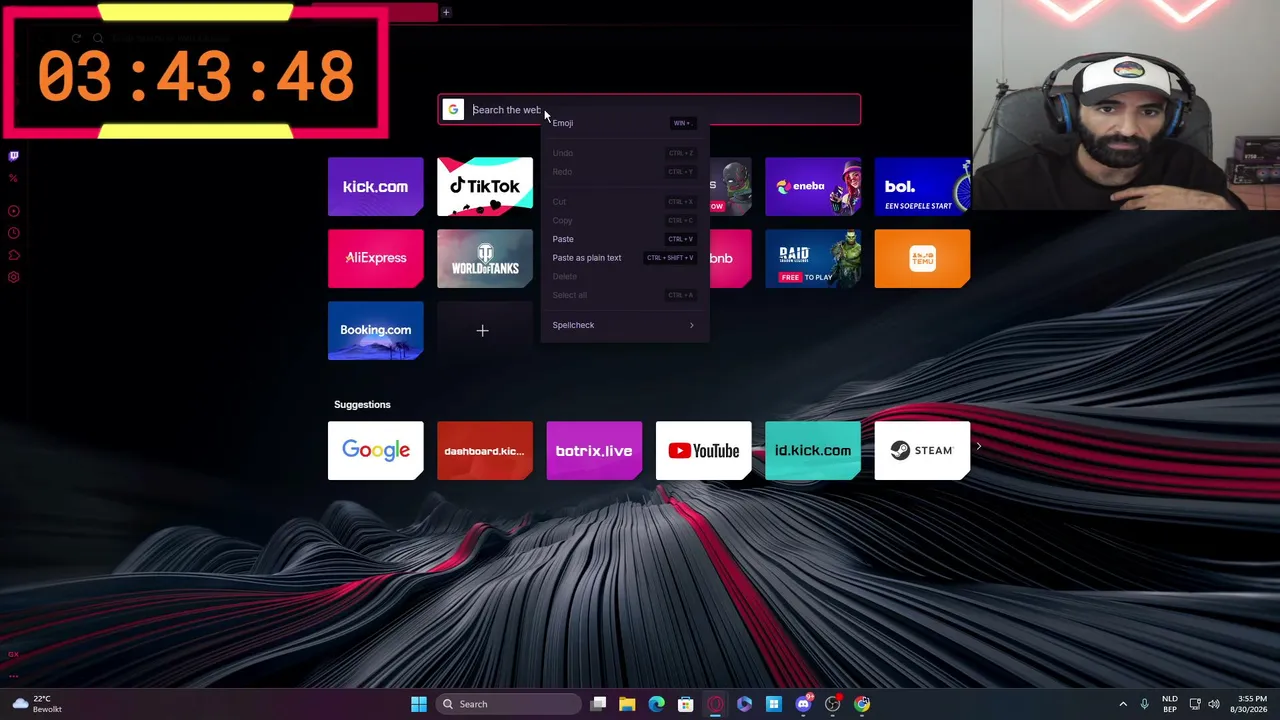Open the Google suggestion tile
The height and width of the screenshot is (720, 1280).
pyautogui.click(x=375, y=451)
